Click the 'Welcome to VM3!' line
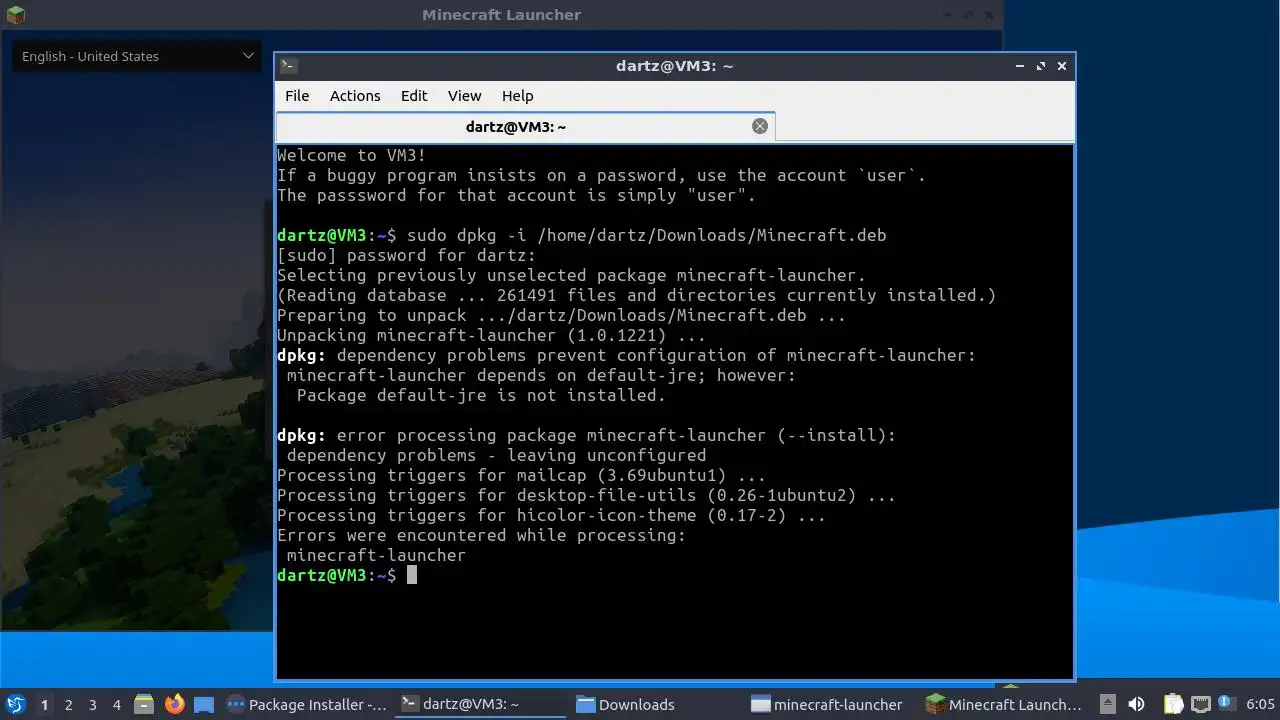Image resolution: width=1280 pixels, height=720 pixels. (351, 155)
